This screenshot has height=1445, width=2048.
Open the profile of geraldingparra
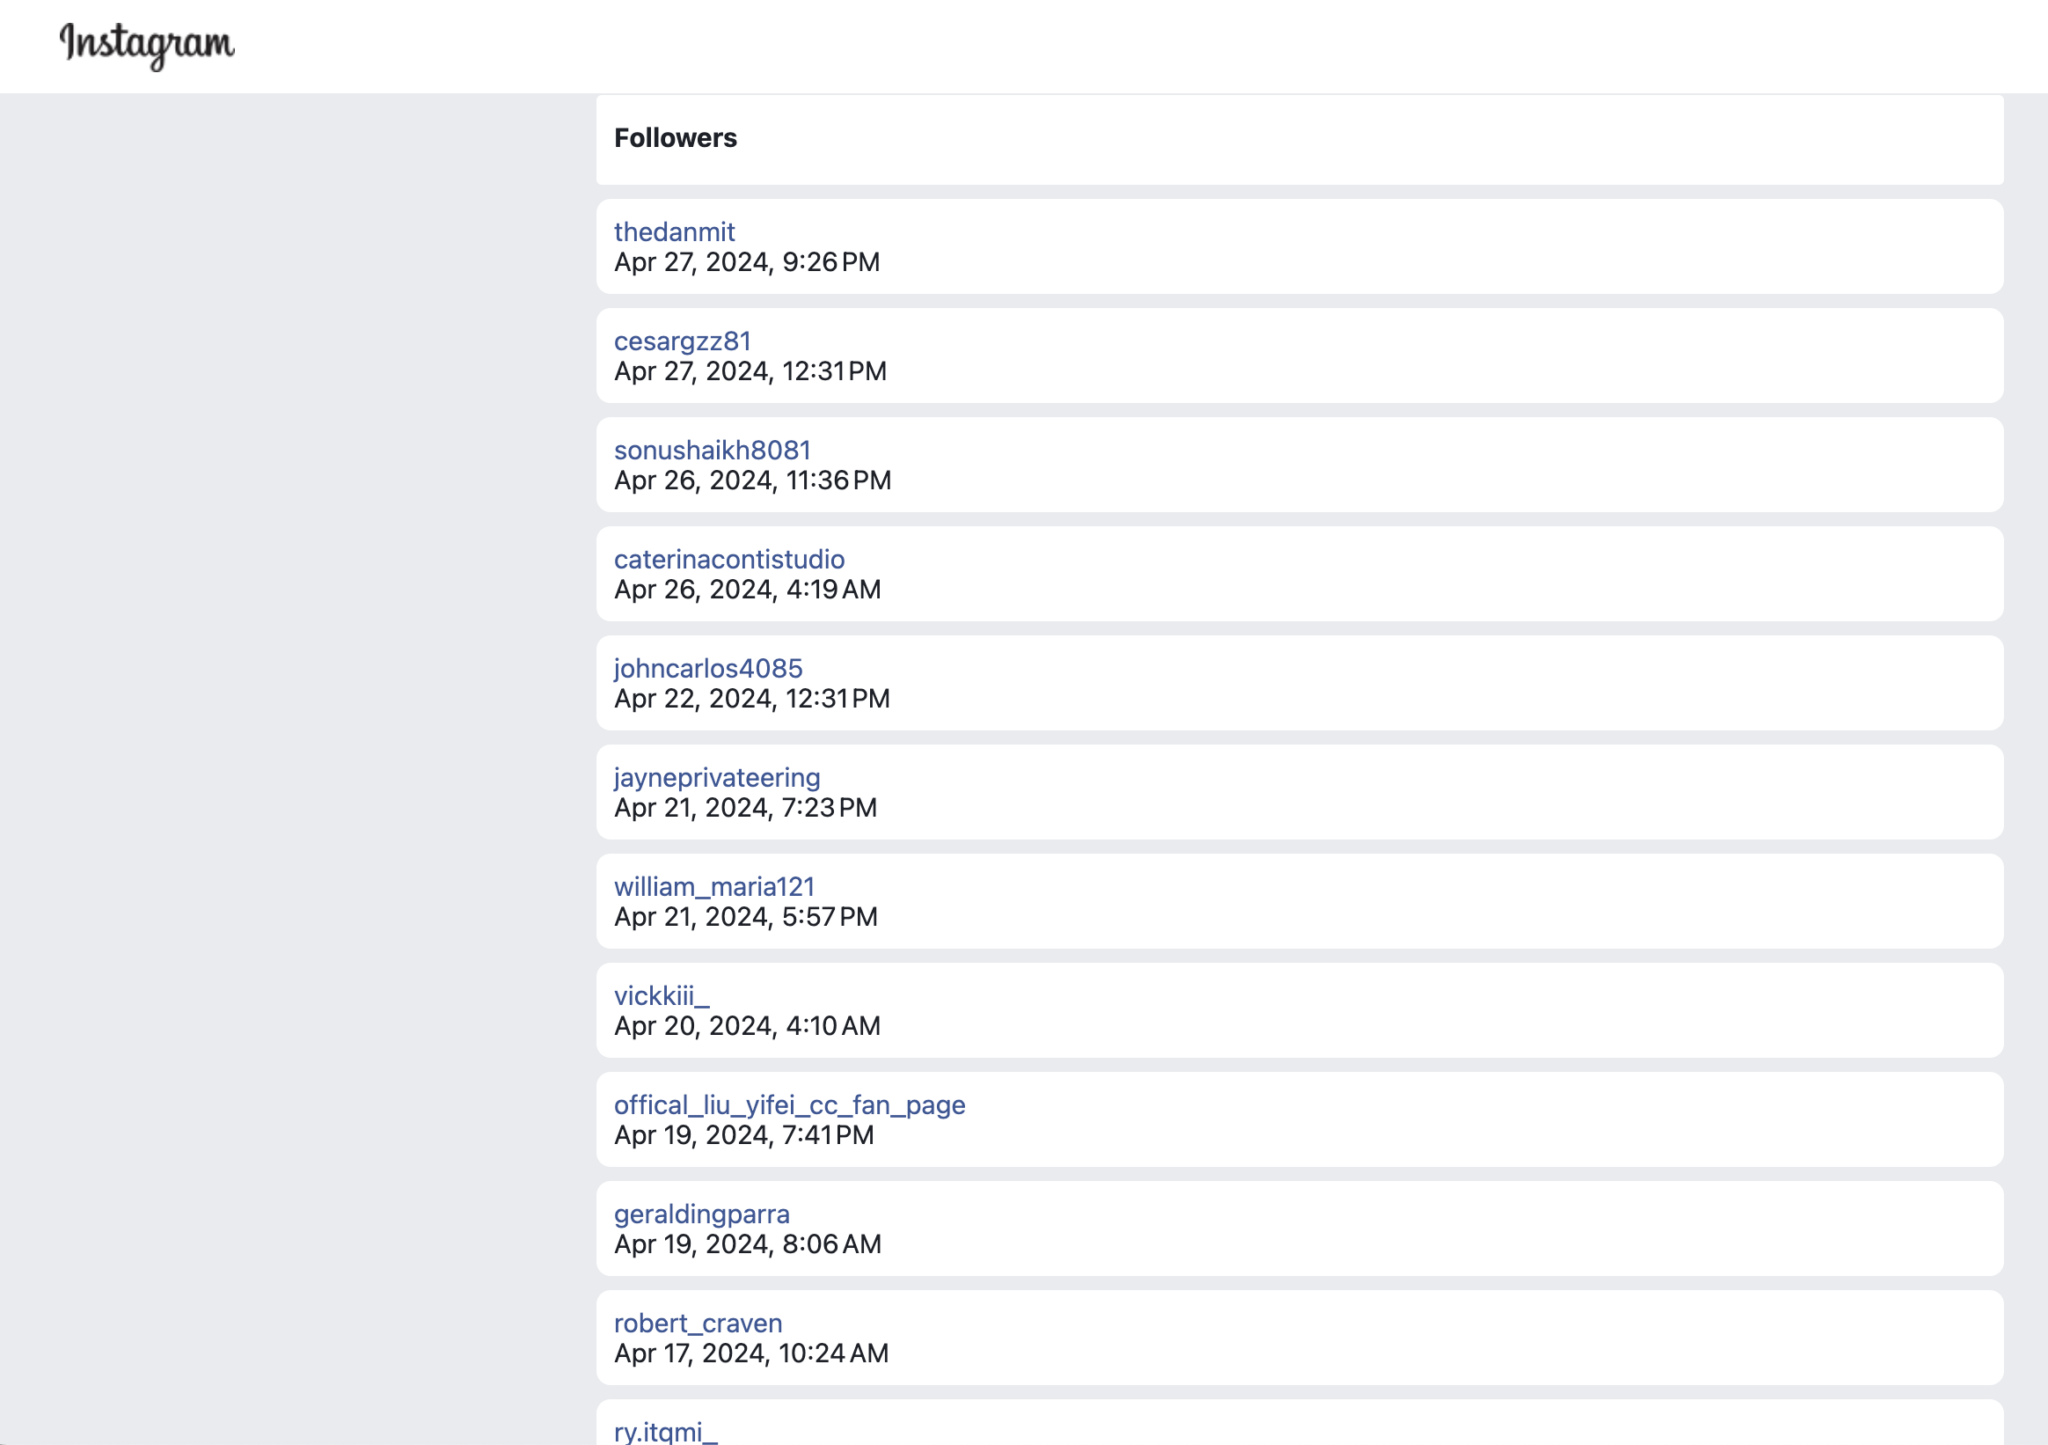(x=702, y=1213)
